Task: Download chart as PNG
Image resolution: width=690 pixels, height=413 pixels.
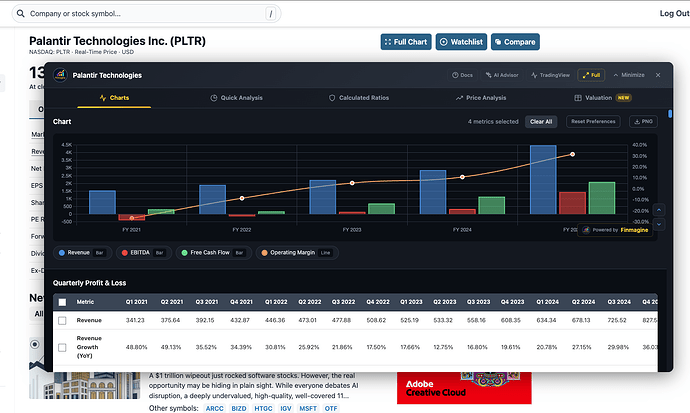Action: coord(643,121)
